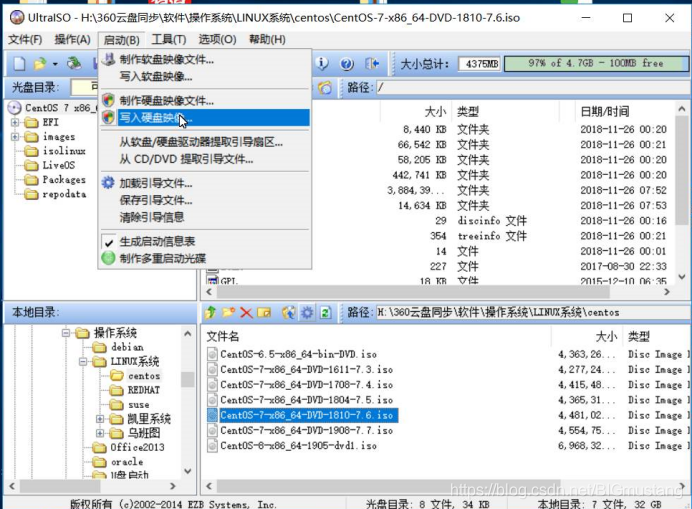Image resolution: width=692 pixels, height=509 pixels.
Task: Select 写入硬盘映像 menu entry
Action: click(x=205, y=118)
